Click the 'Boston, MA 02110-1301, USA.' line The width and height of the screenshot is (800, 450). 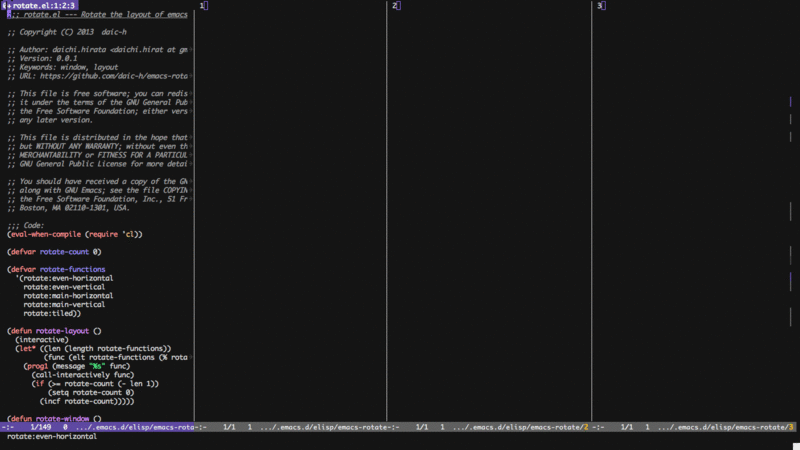tap(68, 208)
